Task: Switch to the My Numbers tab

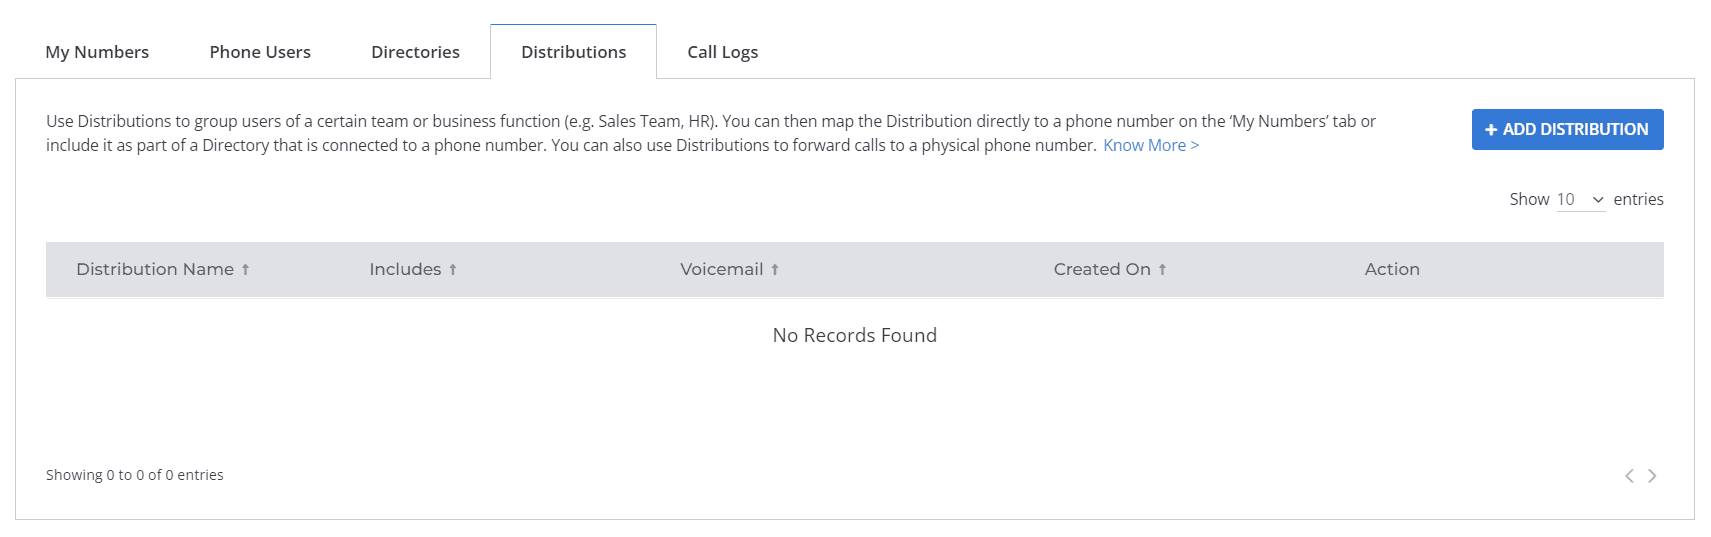Action: [x=97, y=52]
